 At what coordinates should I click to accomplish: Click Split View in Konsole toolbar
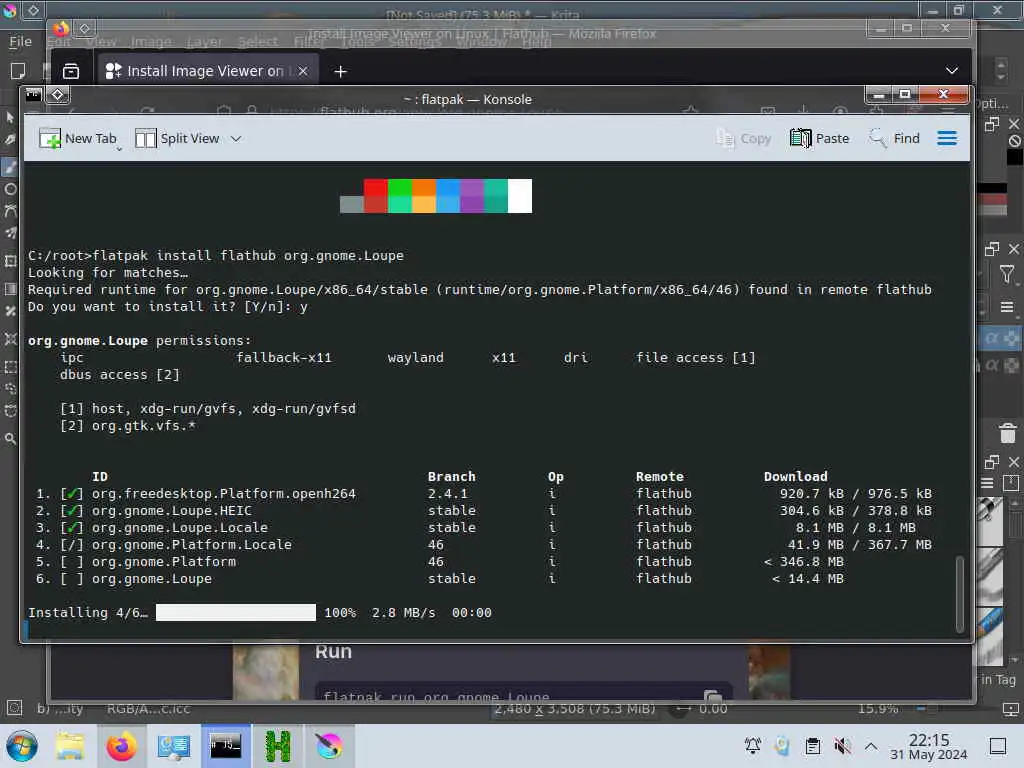[x=178, y=138]
